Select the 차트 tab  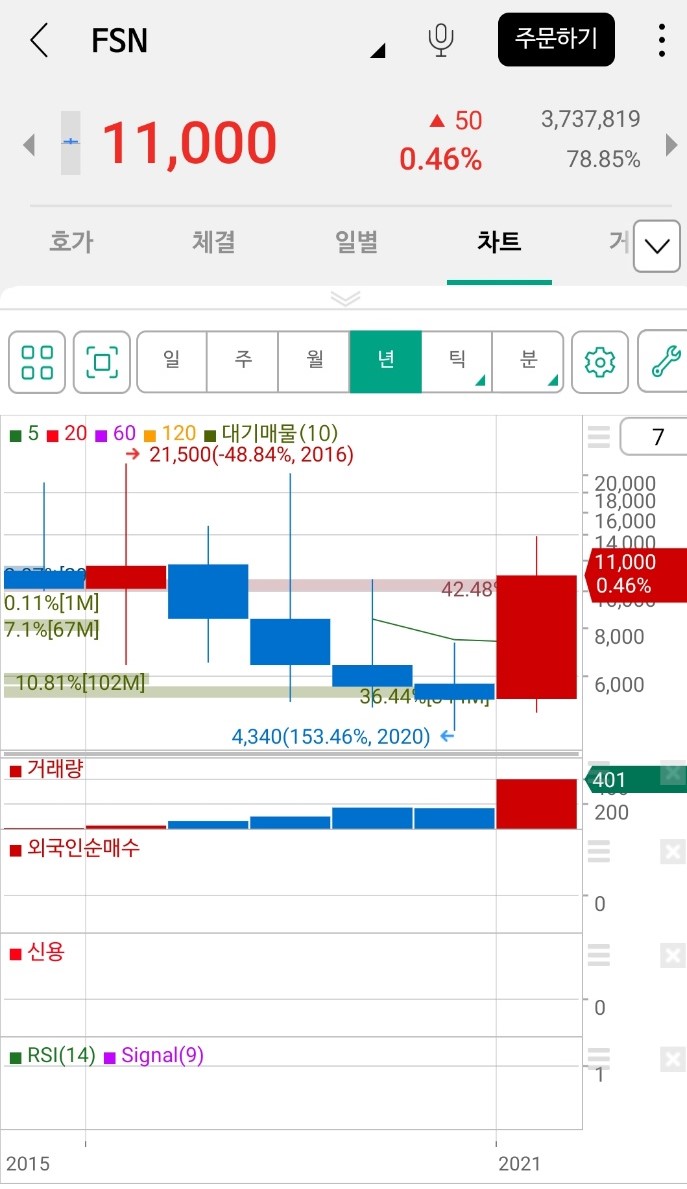pos(499,242)
